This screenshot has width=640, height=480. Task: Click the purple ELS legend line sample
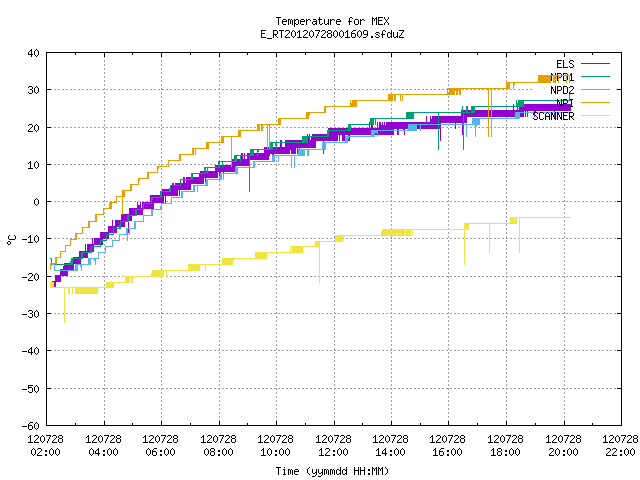[595, 64]
